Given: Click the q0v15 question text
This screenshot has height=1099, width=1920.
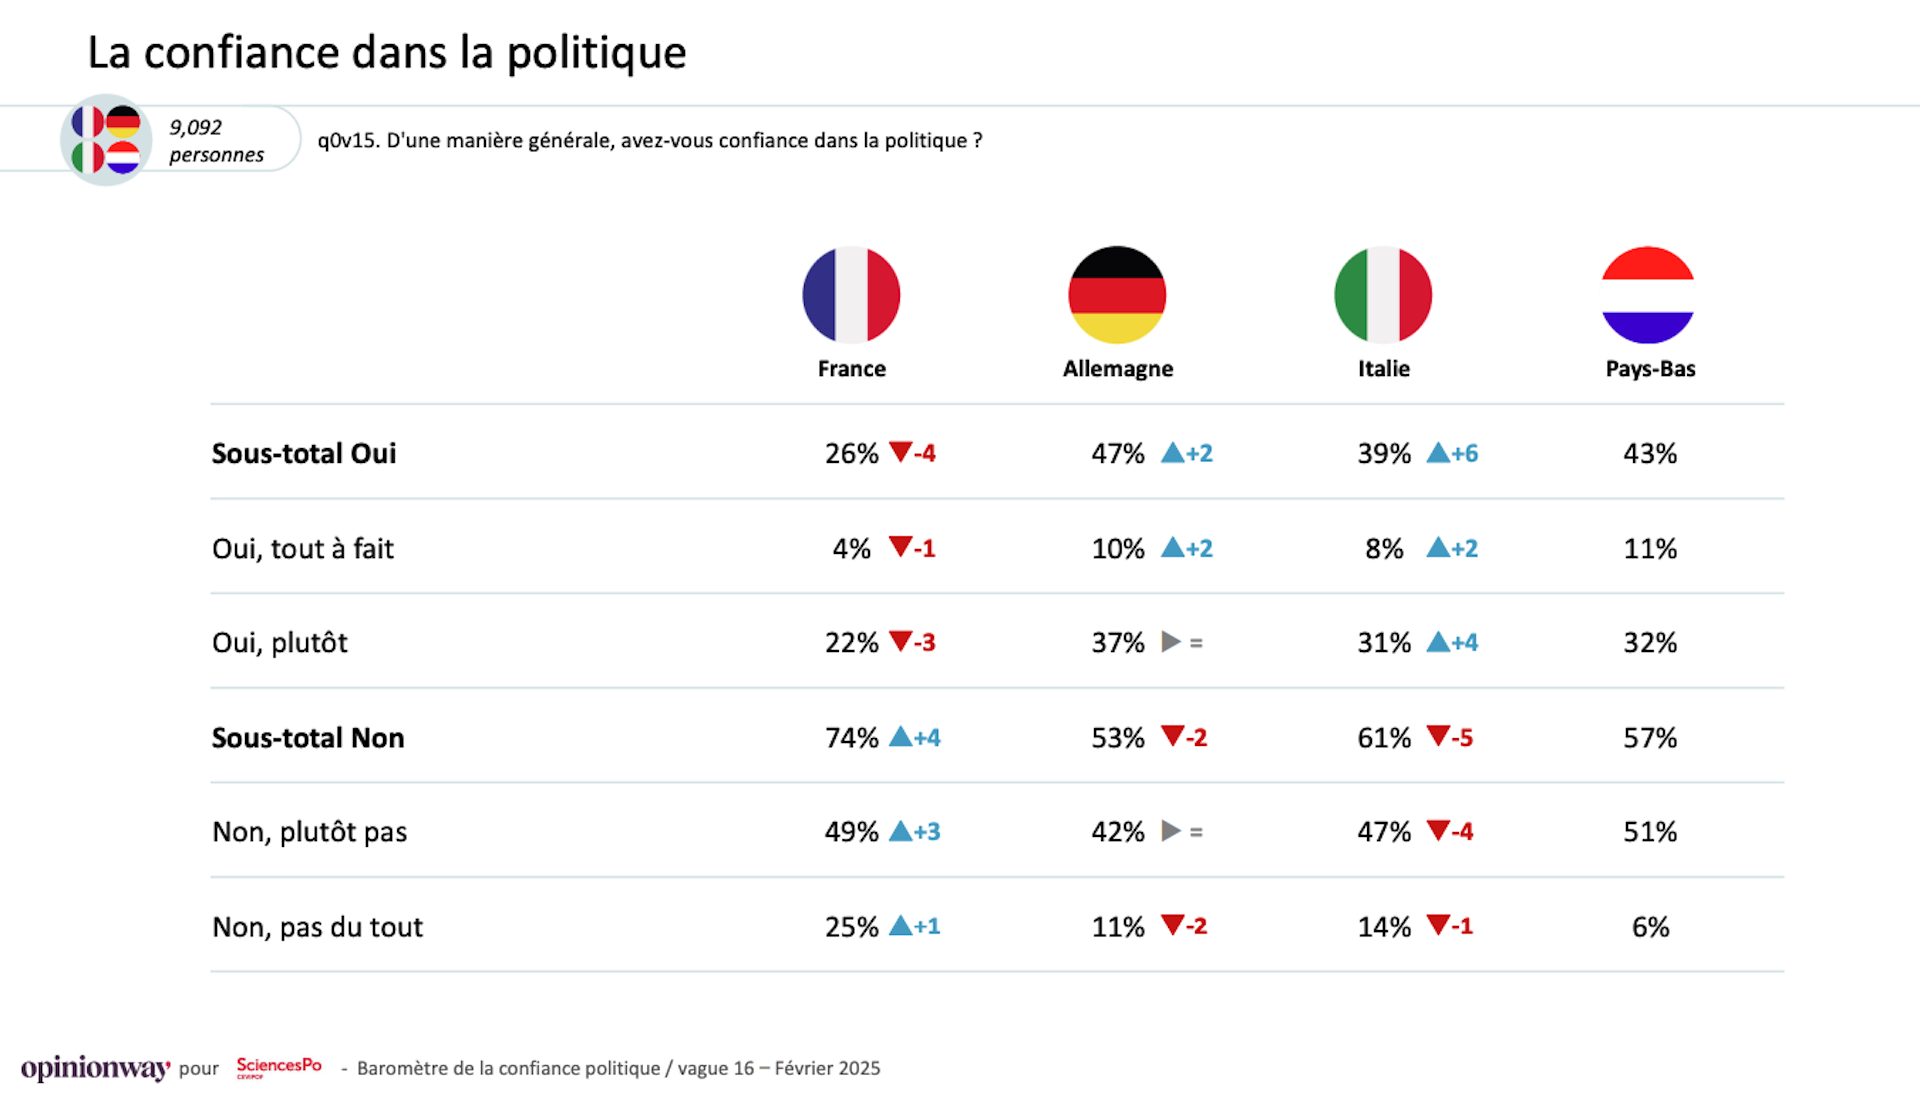Looking at the screenshot, I should point(650,141).
